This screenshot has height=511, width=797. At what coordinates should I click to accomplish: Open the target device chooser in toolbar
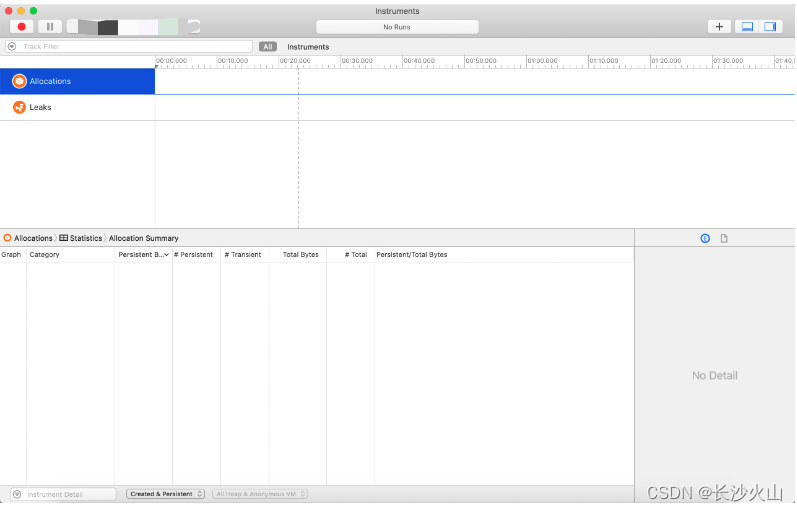[x=133, y=27]
